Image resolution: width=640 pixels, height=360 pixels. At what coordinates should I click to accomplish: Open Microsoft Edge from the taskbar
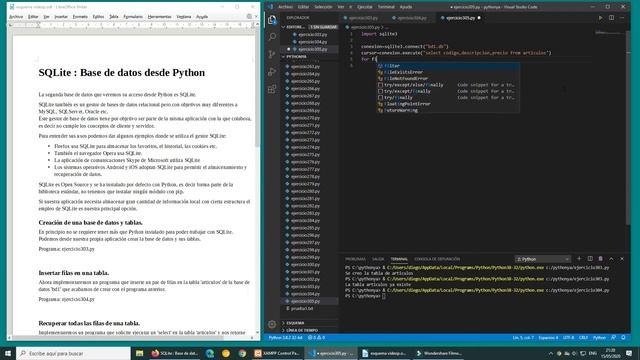(x=210, y=353)
